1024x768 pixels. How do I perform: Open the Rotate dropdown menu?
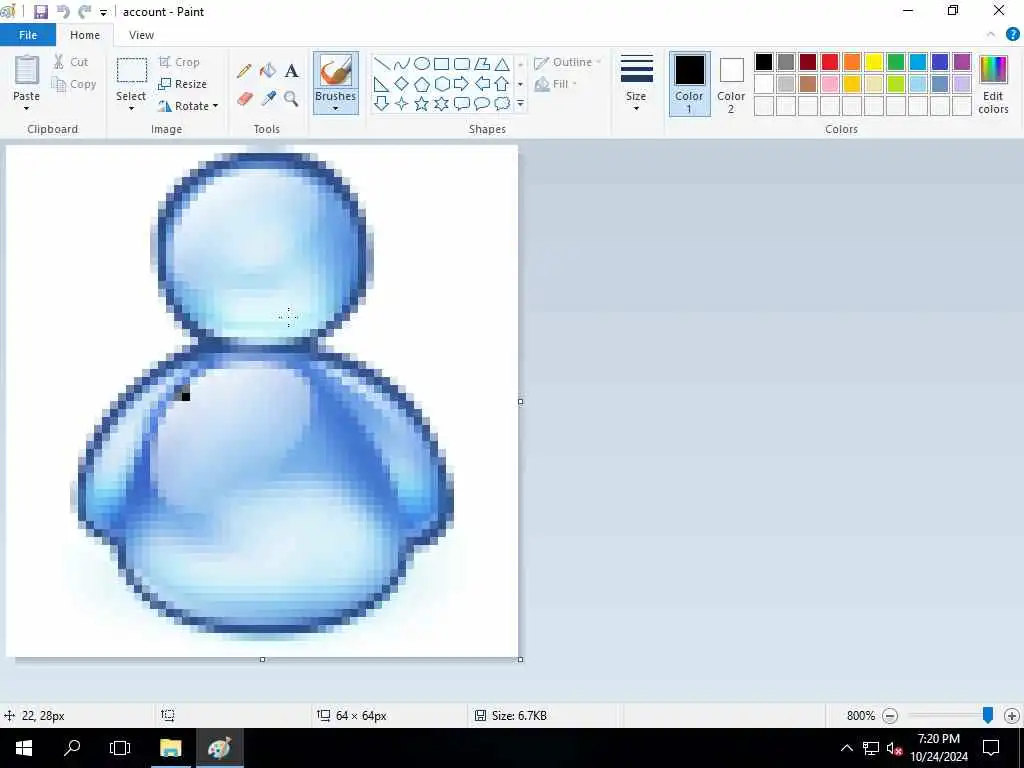coord(188,106)
